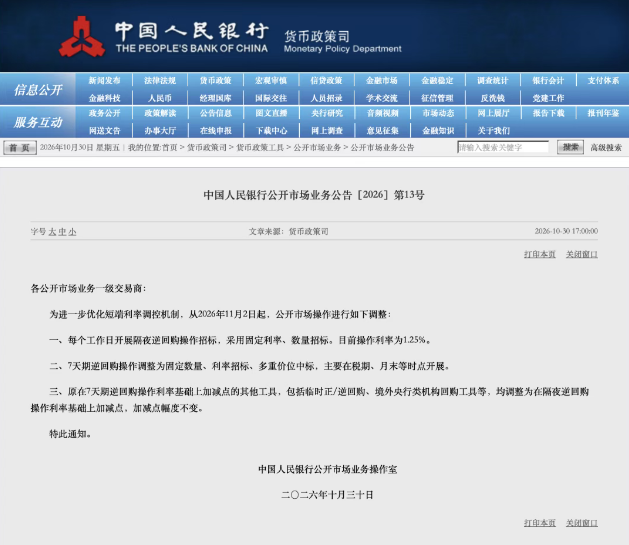This screenshot has width=629, height=545.
Task: Open the 意见征集 menu item
Action: (x=381, y=131)
